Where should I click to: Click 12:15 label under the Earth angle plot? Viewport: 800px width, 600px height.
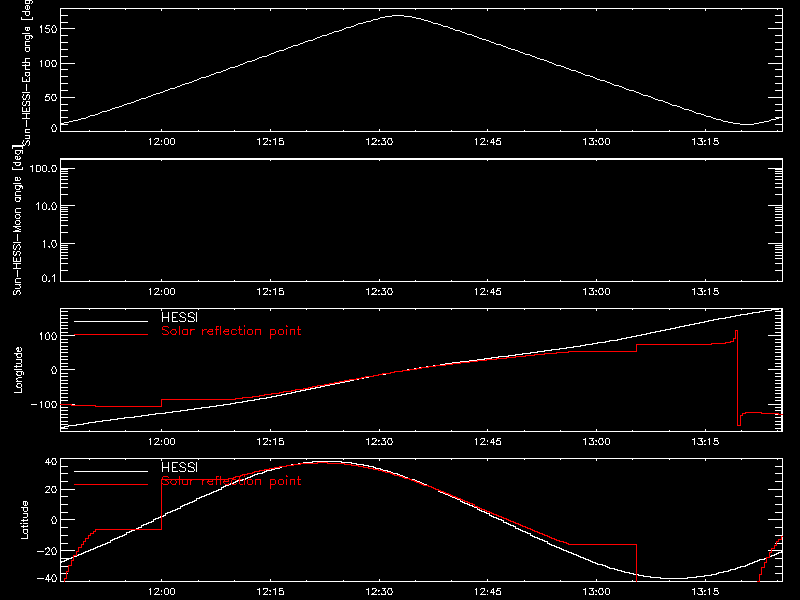coord(270,142)
